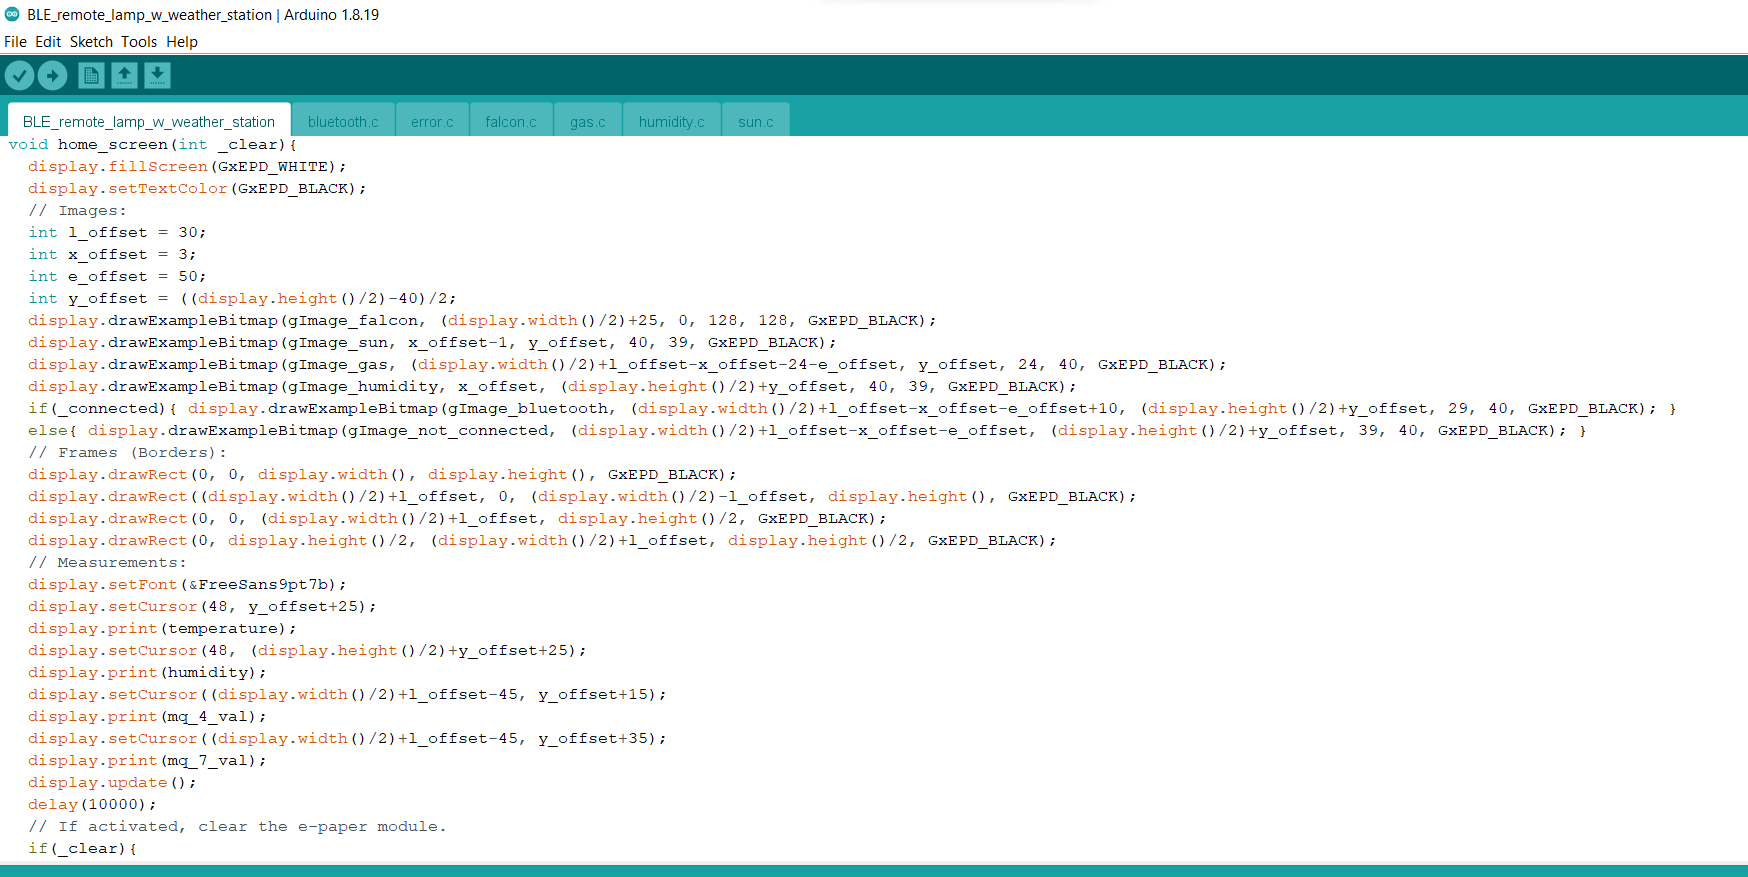Open the Edit menu
1748x877 pixels.
click(48, 42)
